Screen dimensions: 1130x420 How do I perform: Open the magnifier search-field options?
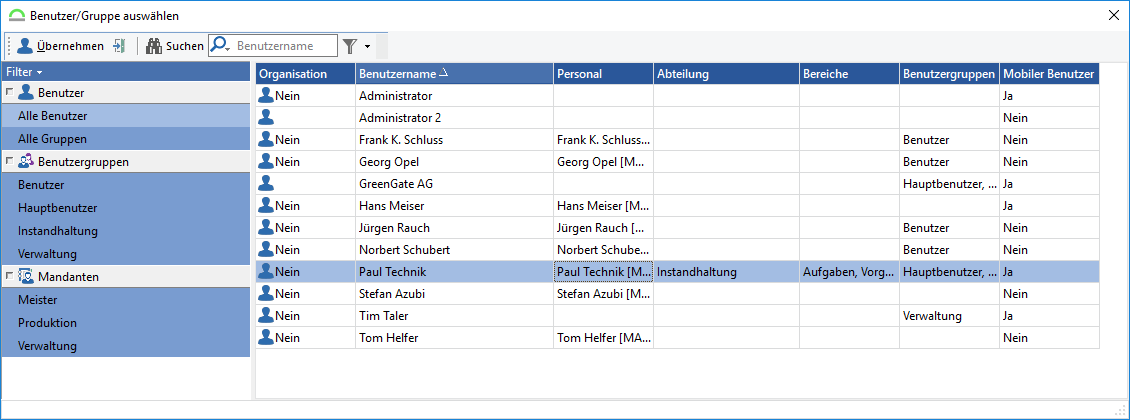tap(220, 46)
